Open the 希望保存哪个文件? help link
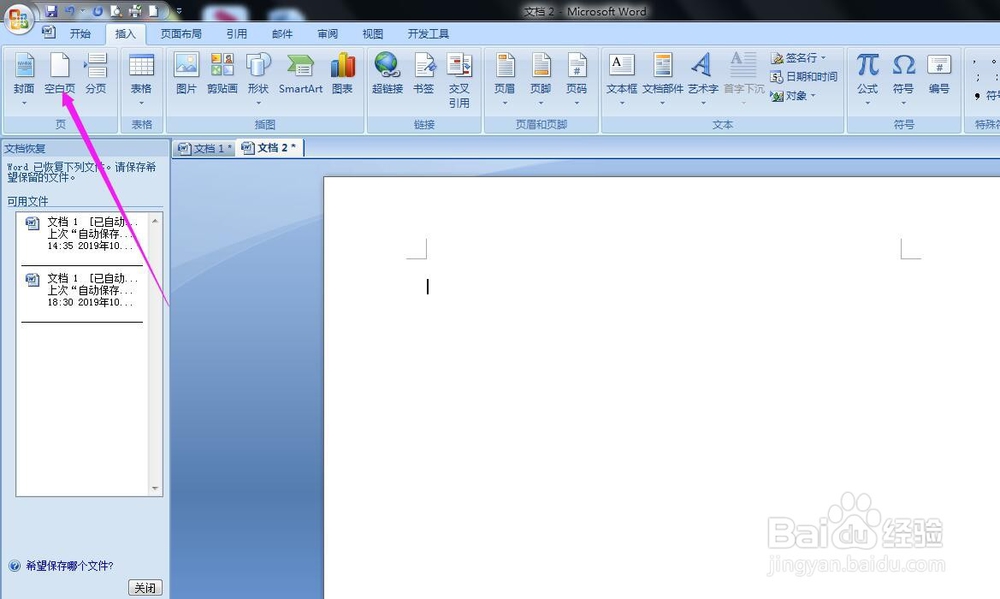This screenshot has height=599, width=1000. 70,566
